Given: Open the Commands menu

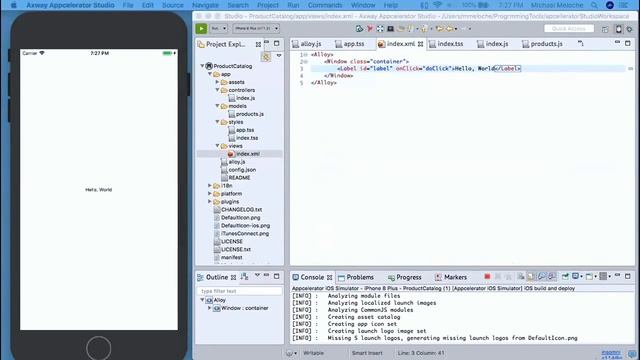Looking at the screenshot, I should coord(325,5).
